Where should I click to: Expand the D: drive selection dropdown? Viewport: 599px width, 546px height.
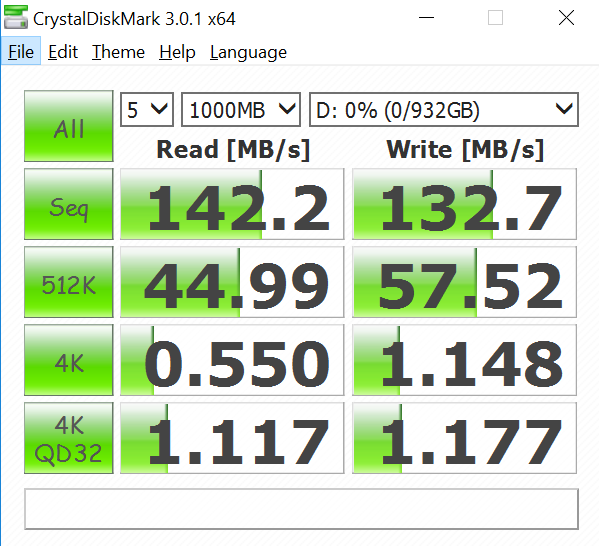(x=444, y=110)
